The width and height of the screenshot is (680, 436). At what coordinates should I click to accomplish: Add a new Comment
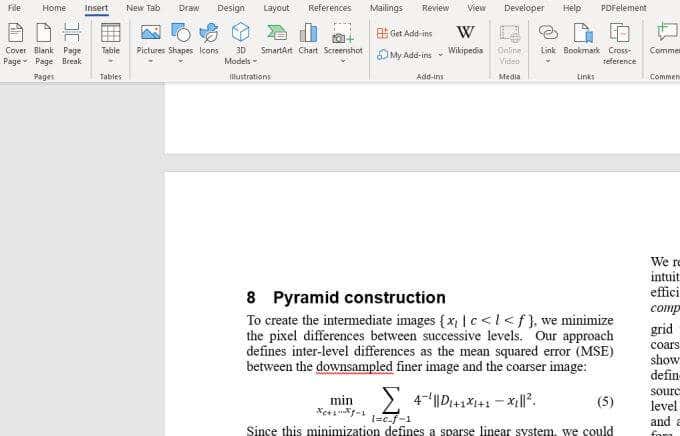coord(665,39)
